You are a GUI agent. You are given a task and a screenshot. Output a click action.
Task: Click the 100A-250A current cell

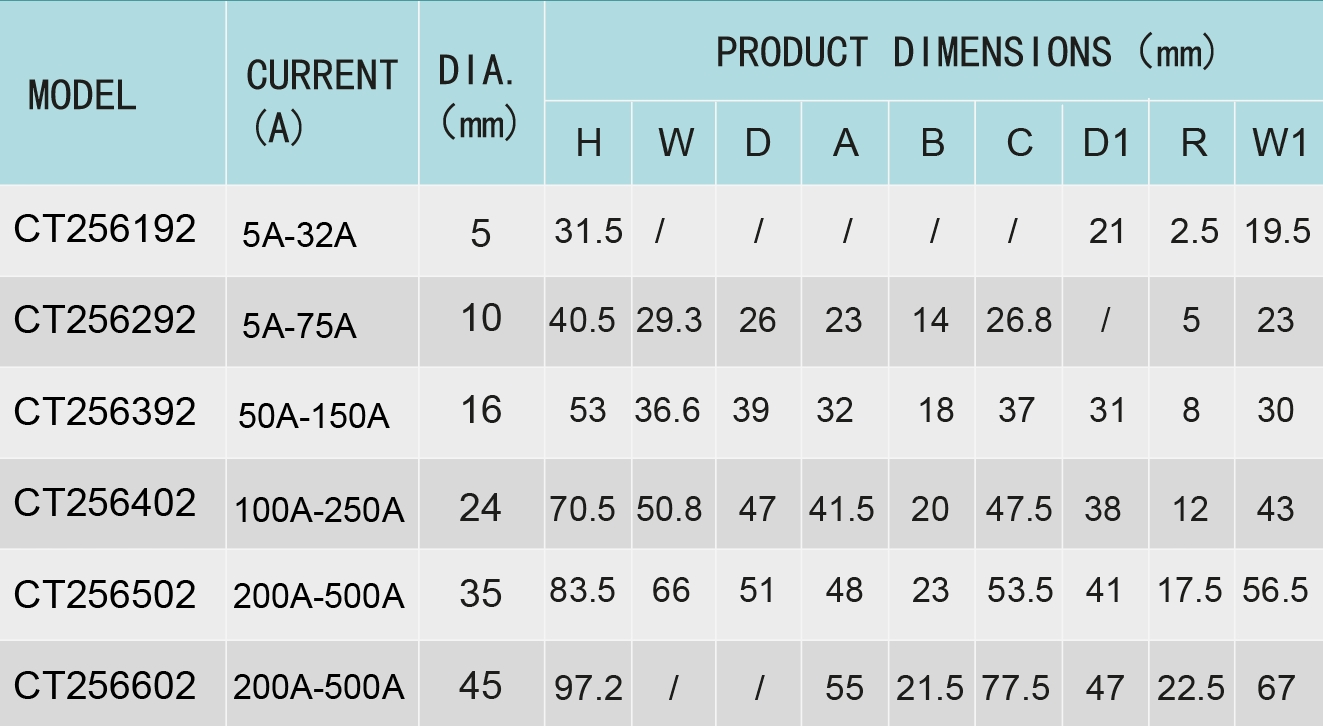pyautogui.click(x=319, y=510)
